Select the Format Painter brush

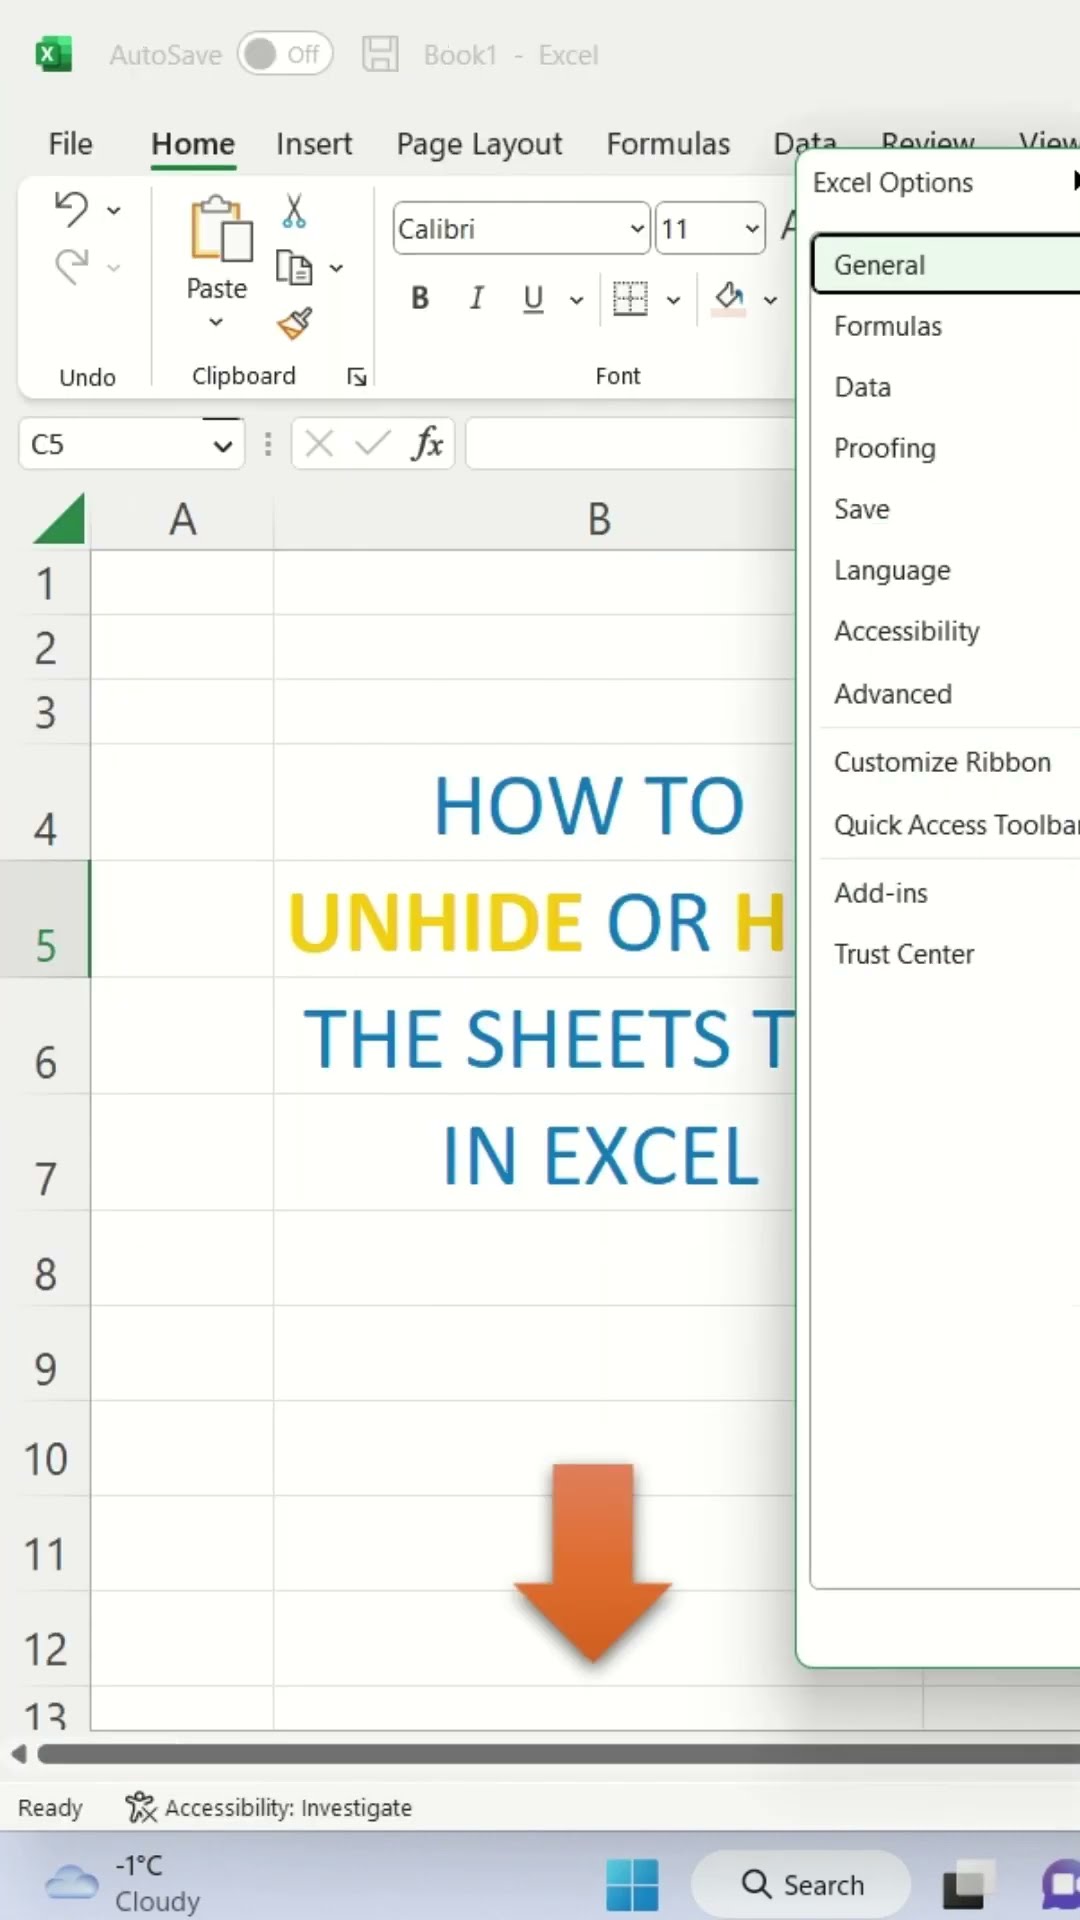(294, 324)
